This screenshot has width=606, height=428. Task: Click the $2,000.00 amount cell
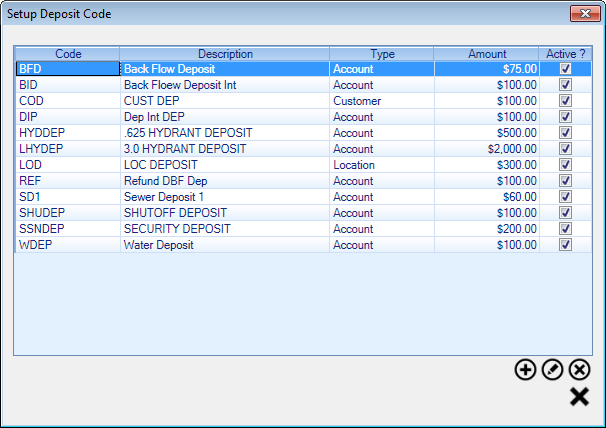tap(487, 149)
